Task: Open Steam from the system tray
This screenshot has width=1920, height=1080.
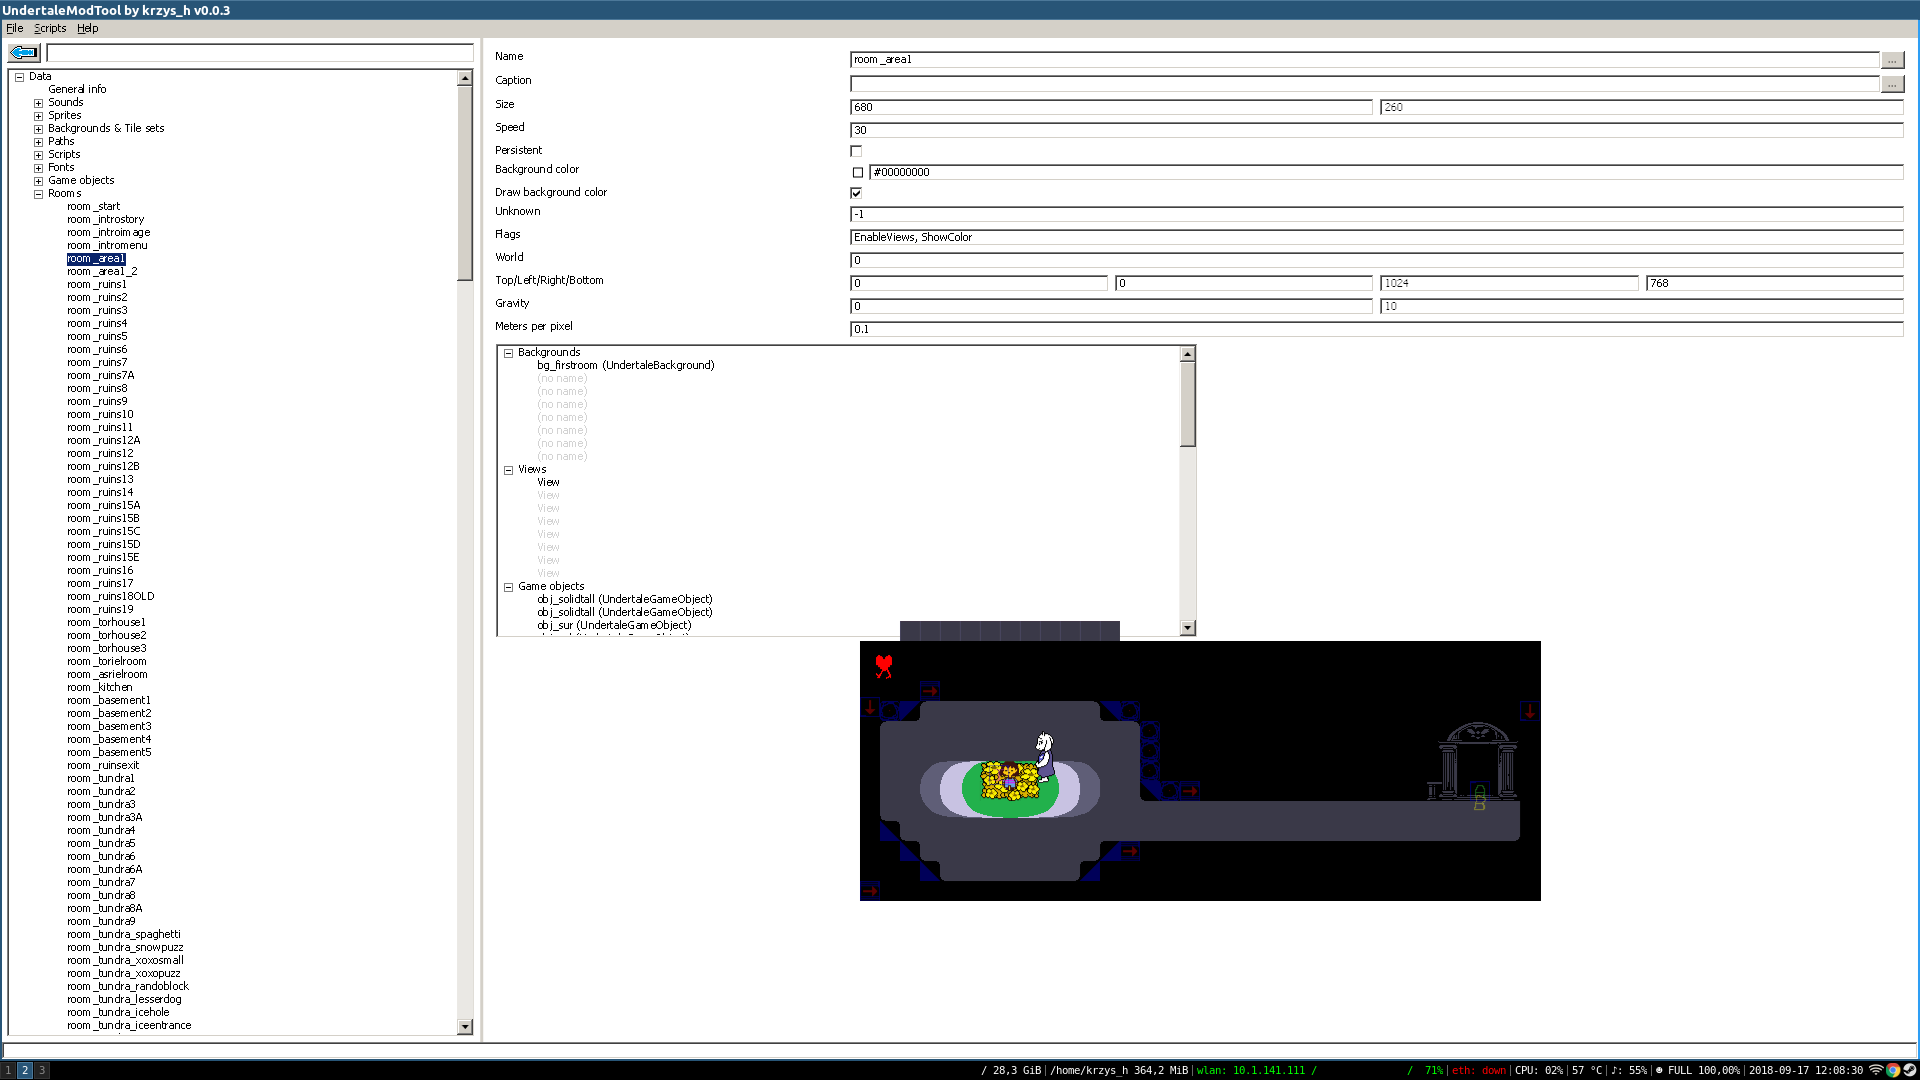Action: click(x=1909, y=1070)
